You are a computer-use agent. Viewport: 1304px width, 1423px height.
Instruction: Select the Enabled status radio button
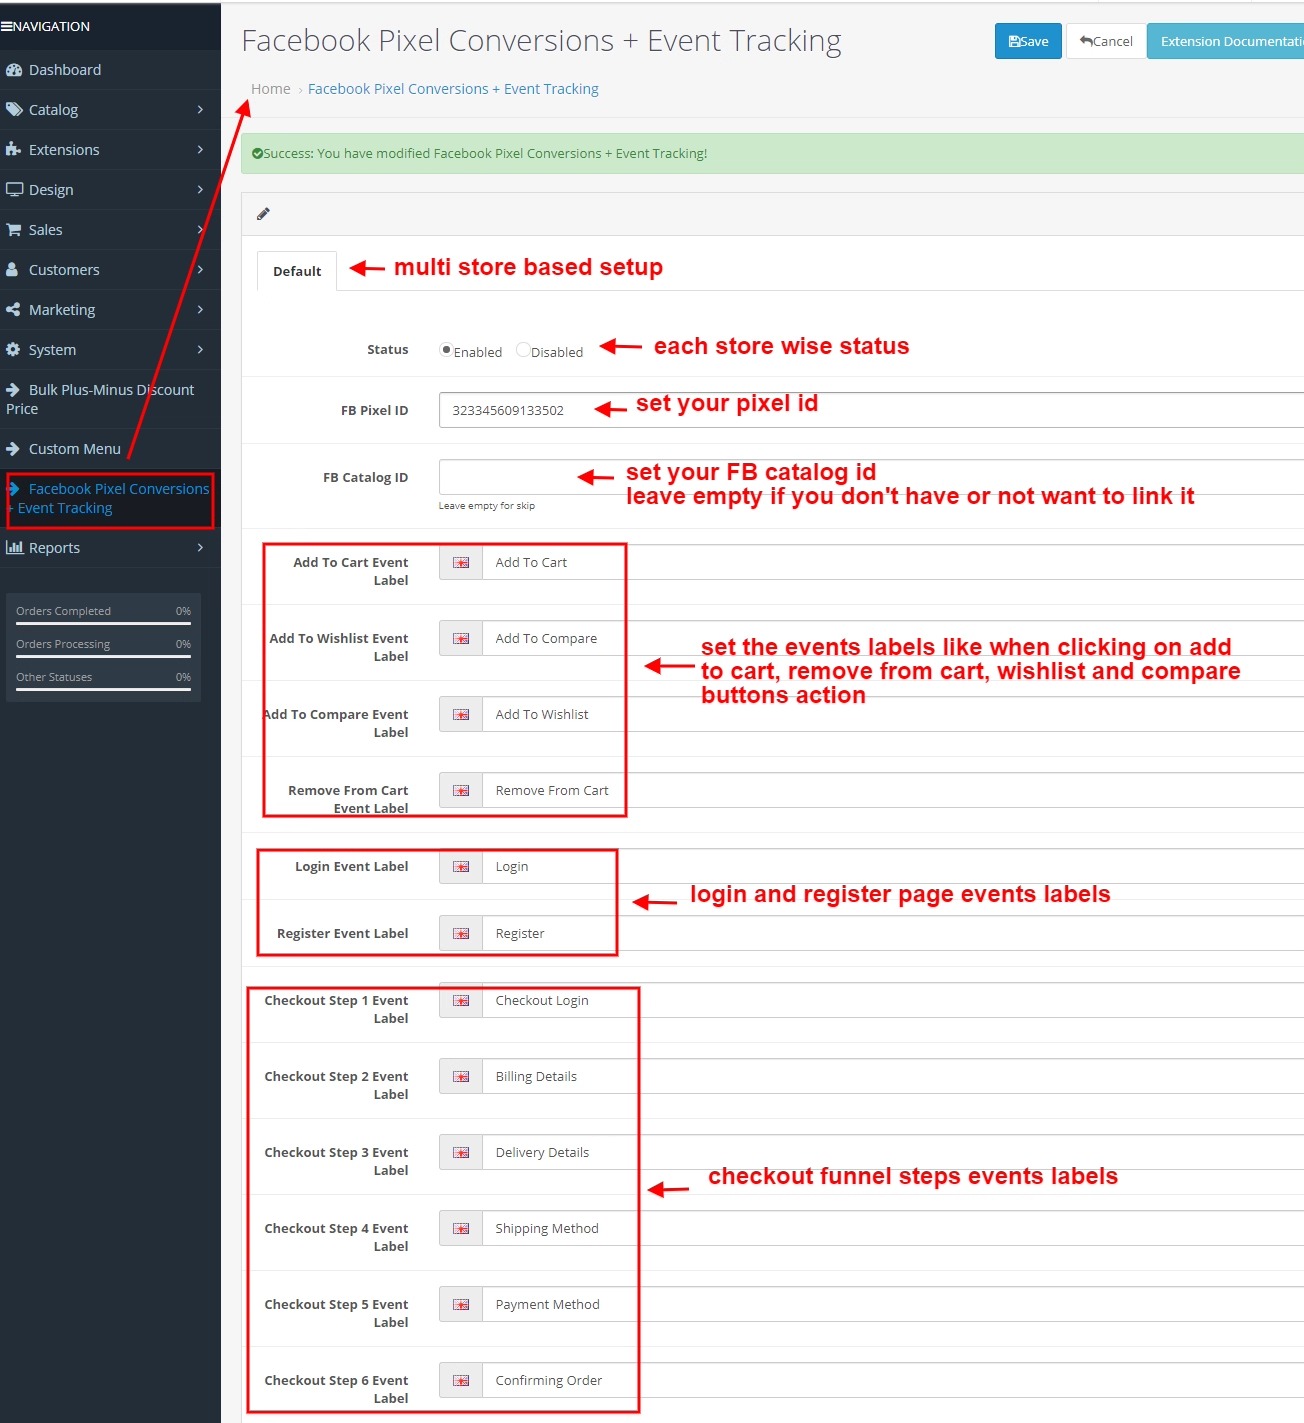(x=446, y=350)
